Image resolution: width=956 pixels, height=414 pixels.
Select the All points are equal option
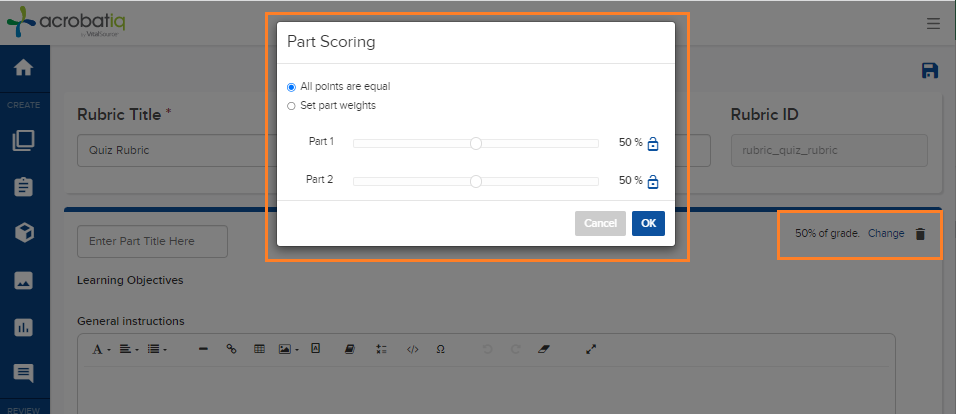tap(291, 87)
